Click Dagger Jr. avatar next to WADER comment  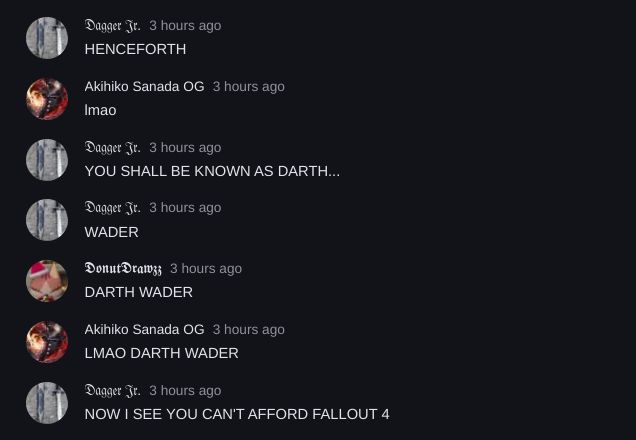tap(47, 220)
